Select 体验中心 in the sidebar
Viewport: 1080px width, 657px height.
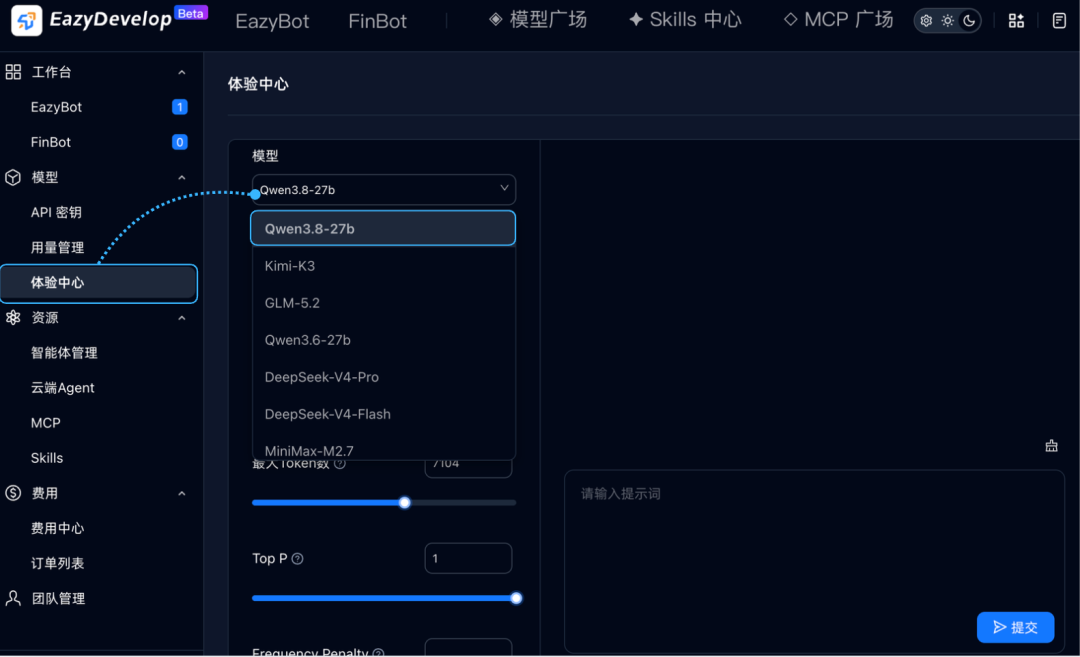click(99, 283)
